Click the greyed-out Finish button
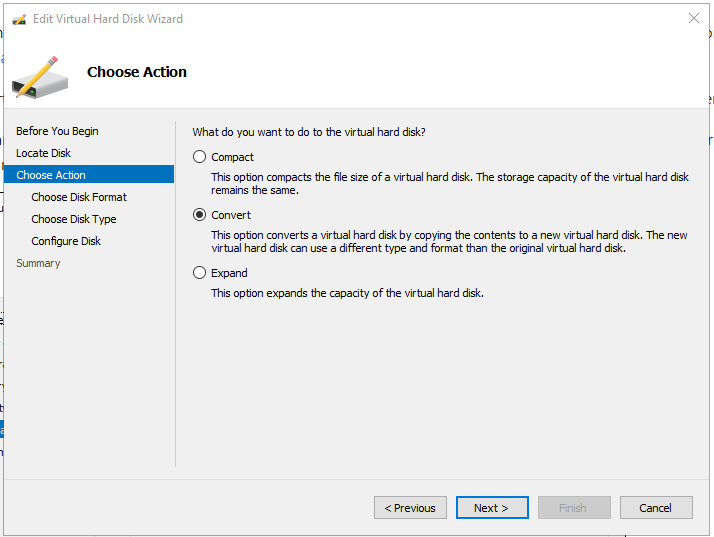The height and width of the screenshot is (537, 714). pyautogui.click(x=574, y=507)
